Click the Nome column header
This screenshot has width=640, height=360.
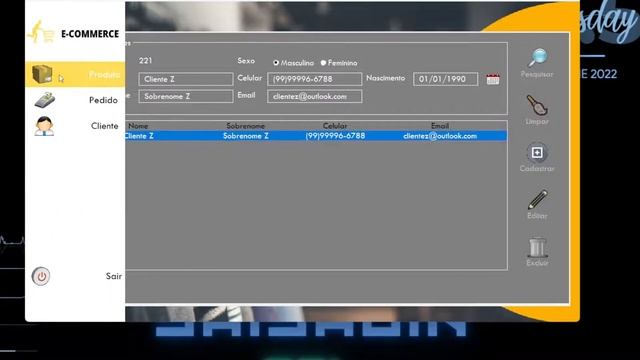click(138, 126)
